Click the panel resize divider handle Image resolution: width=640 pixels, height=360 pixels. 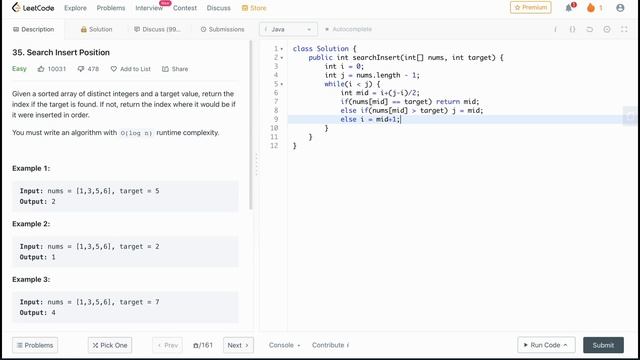[x=256, y=164]
